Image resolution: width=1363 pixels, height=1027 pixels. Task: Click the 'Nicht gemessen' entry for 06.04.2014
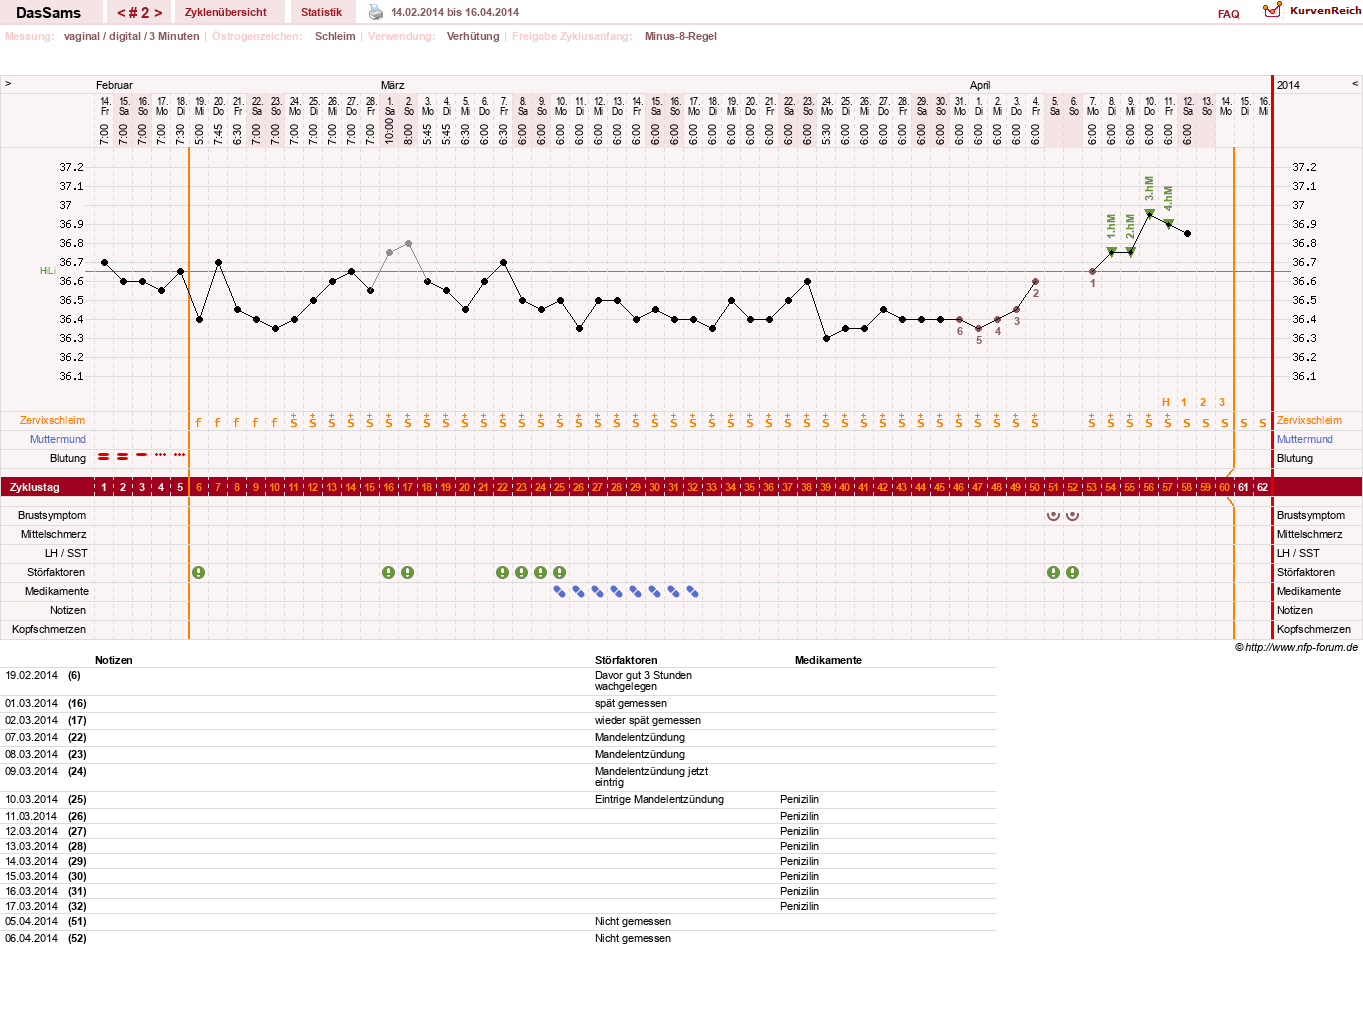[x=632, y=938]
